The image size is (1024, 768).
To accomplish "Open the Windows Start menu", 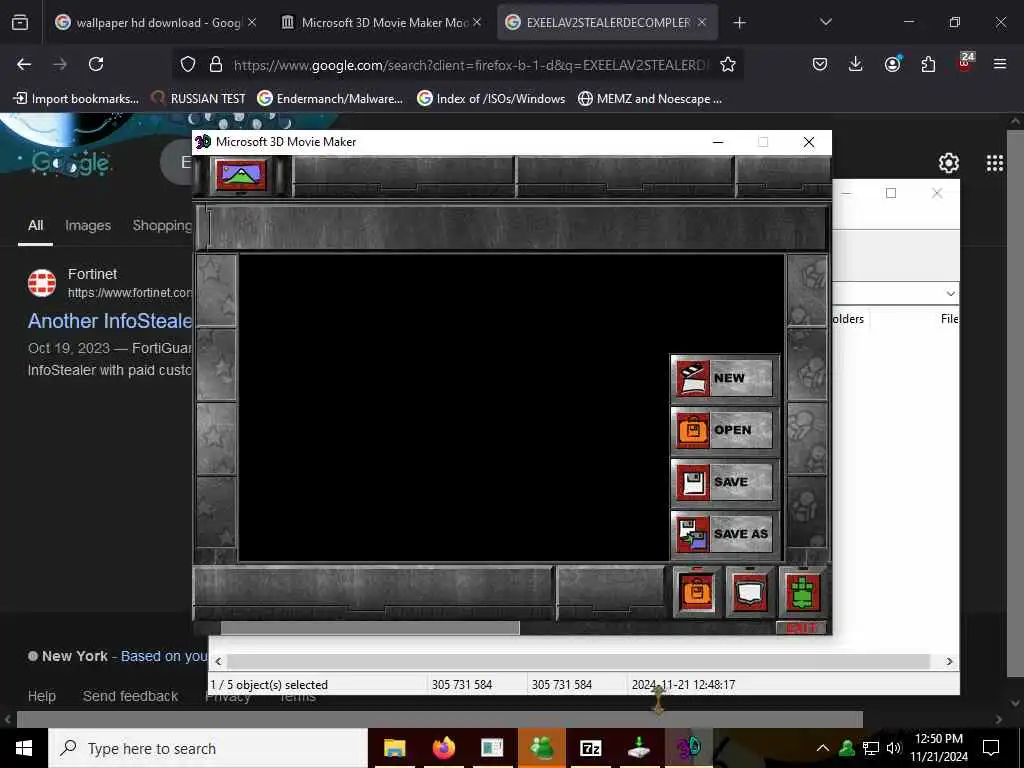I will [x=24, y=748].
